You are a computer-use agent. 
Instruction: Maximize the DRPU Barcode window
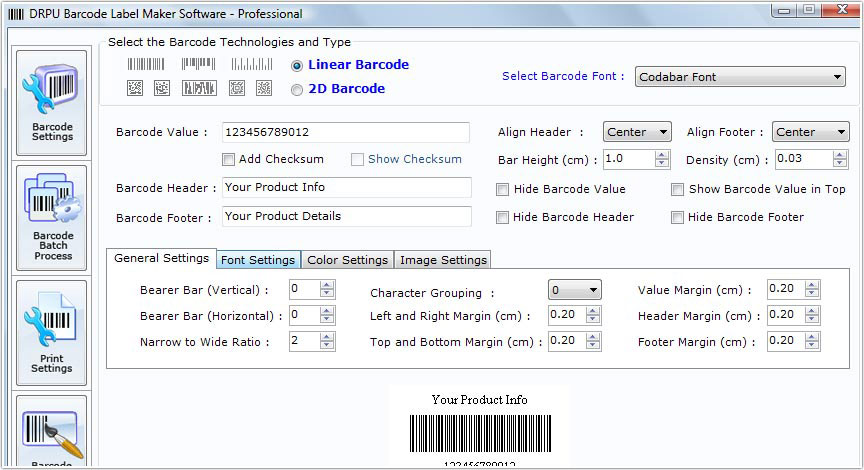pos(809,10)
